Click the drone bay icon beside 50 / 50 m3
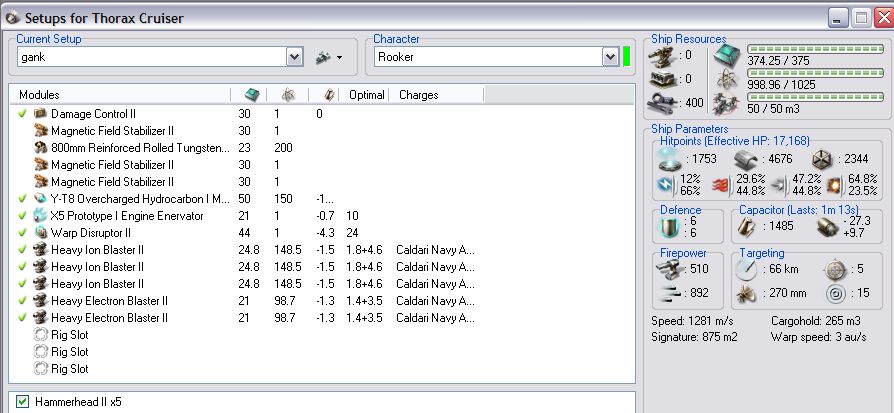Screen dimensions: 894x413 728,103
